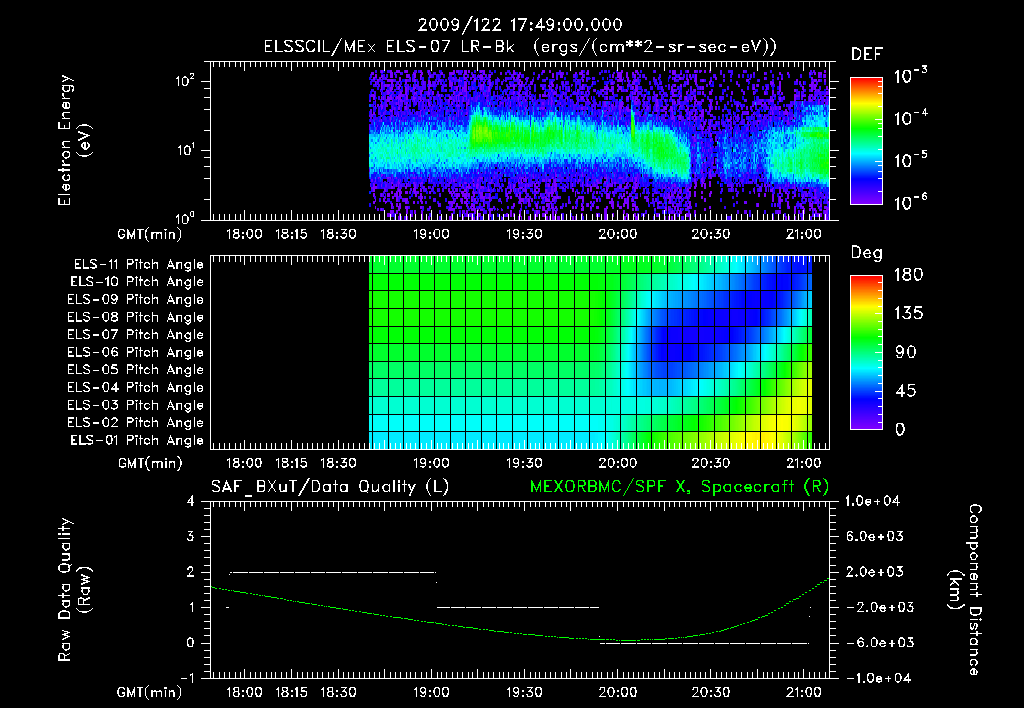This screenshot has height=708, width=1024.
Task: Click the data quality line at level 1
Action: (517, 607)
